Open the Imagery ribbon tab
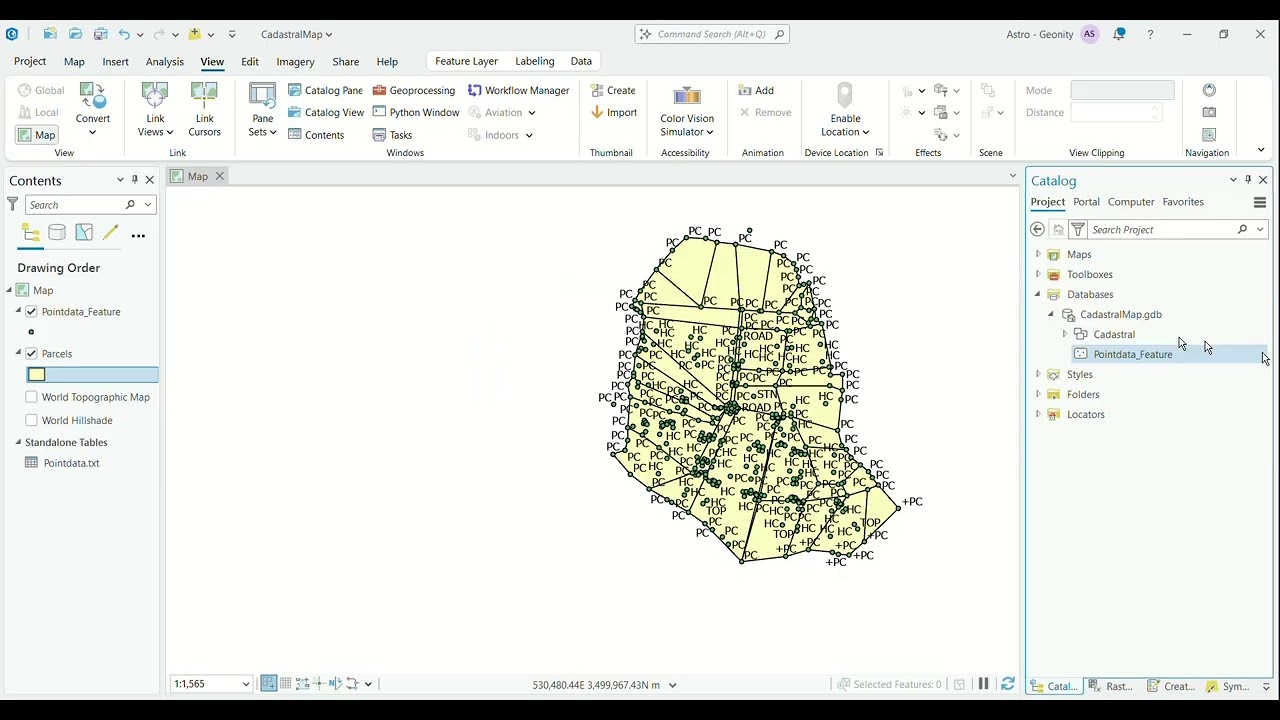 [x=295, y=62]
